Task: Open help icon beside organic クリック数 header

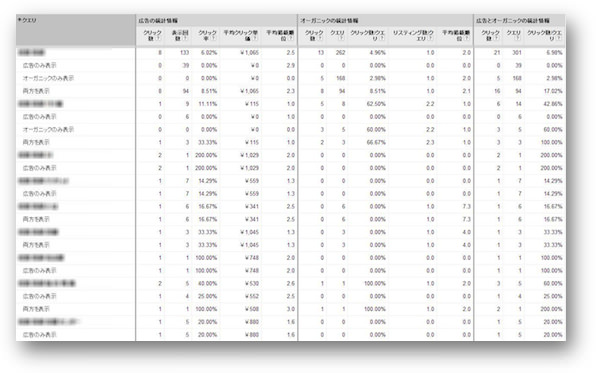Action: [x=320, y=38]
